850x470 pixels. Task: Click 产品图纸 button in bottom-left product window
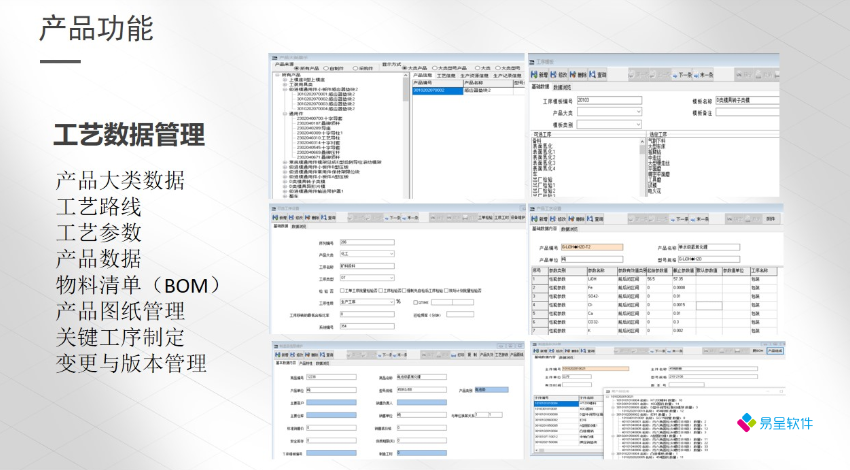pyautogui.click(x=517, y=355)
